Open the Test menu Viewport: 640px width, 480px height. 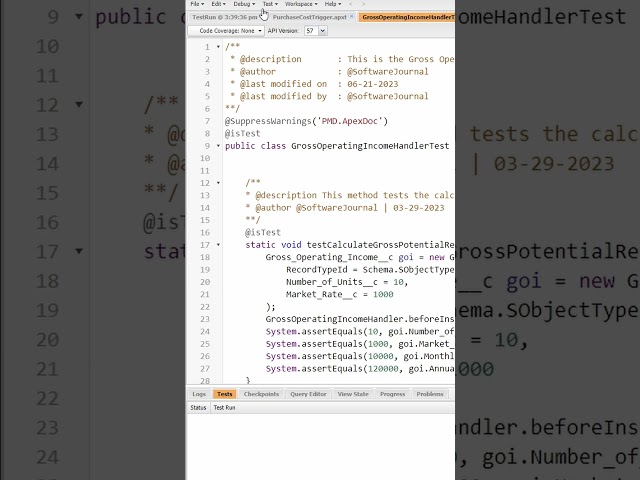point(270,4)
